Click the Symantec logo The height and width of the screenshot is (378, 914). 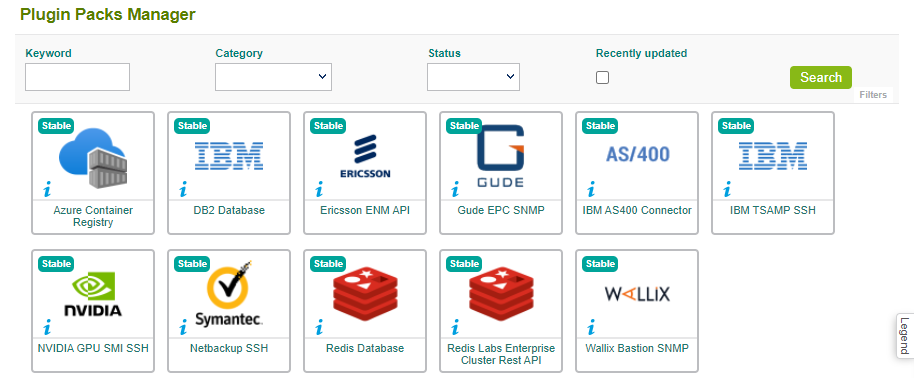click(229, 293)
